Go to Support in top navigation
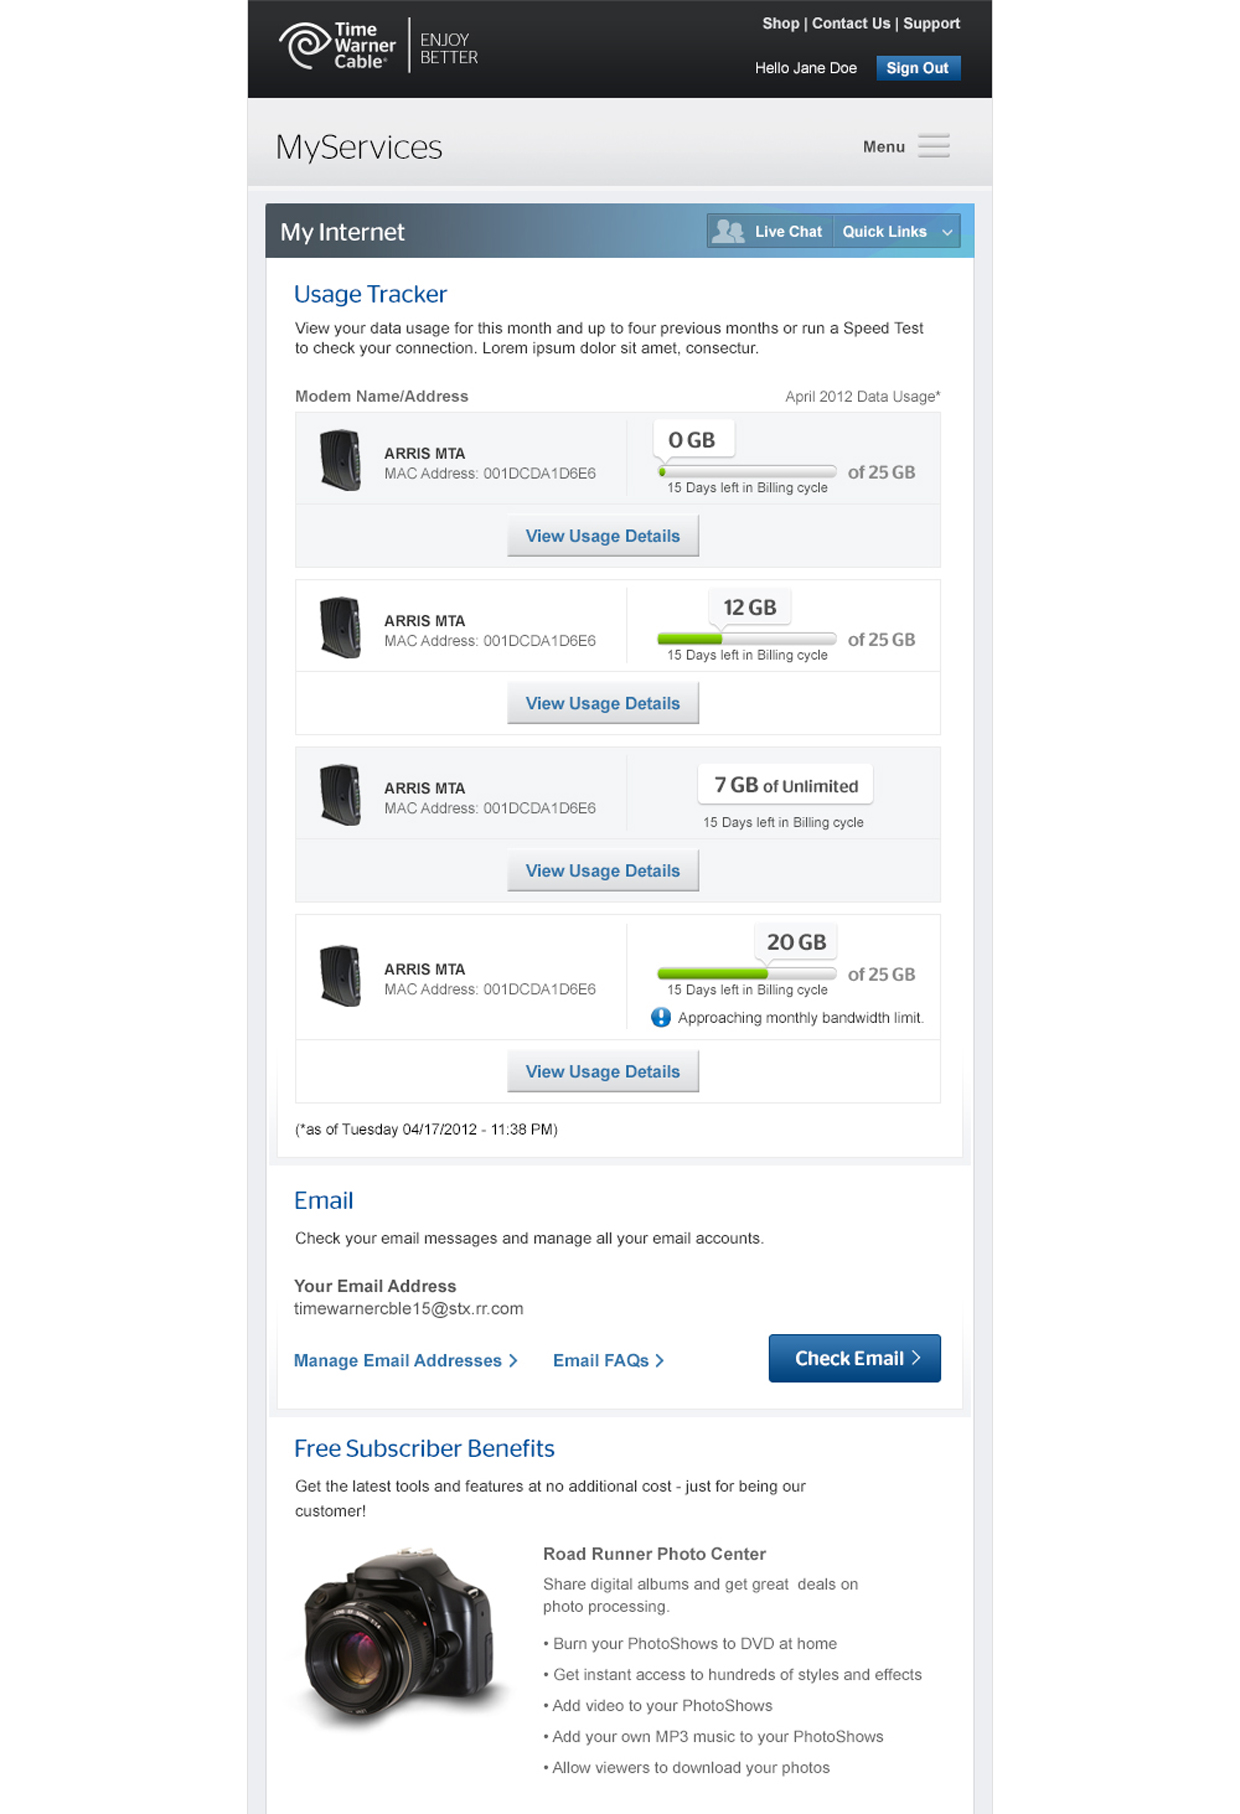Image resolution: width=1240 pixels, height=1814 pixels. [931, 23]
